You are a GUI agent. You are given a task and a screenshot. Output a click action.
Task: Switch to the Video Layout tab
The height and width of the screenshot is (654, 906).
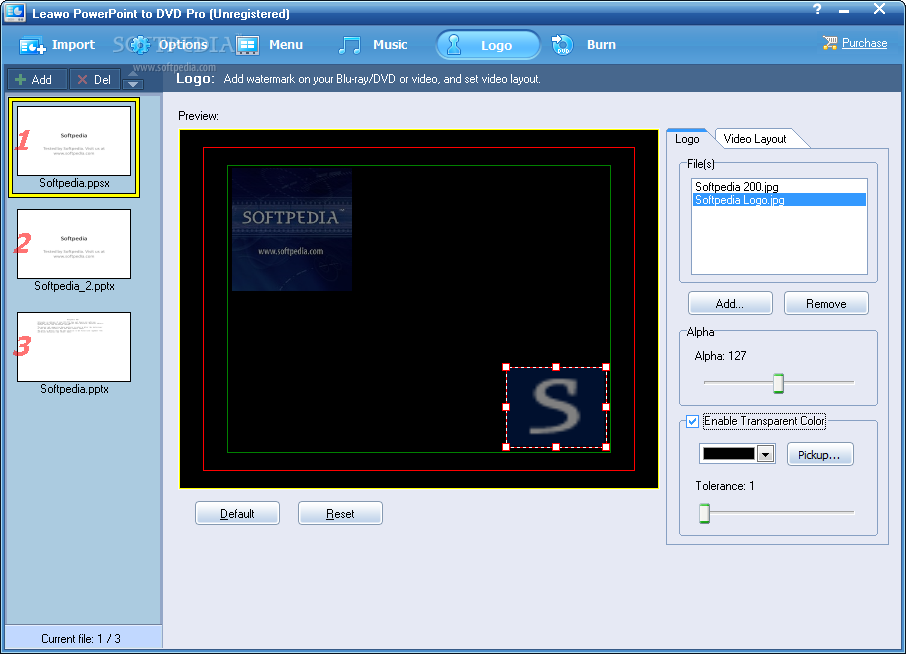pyautogui.click(x=755, y=139)
